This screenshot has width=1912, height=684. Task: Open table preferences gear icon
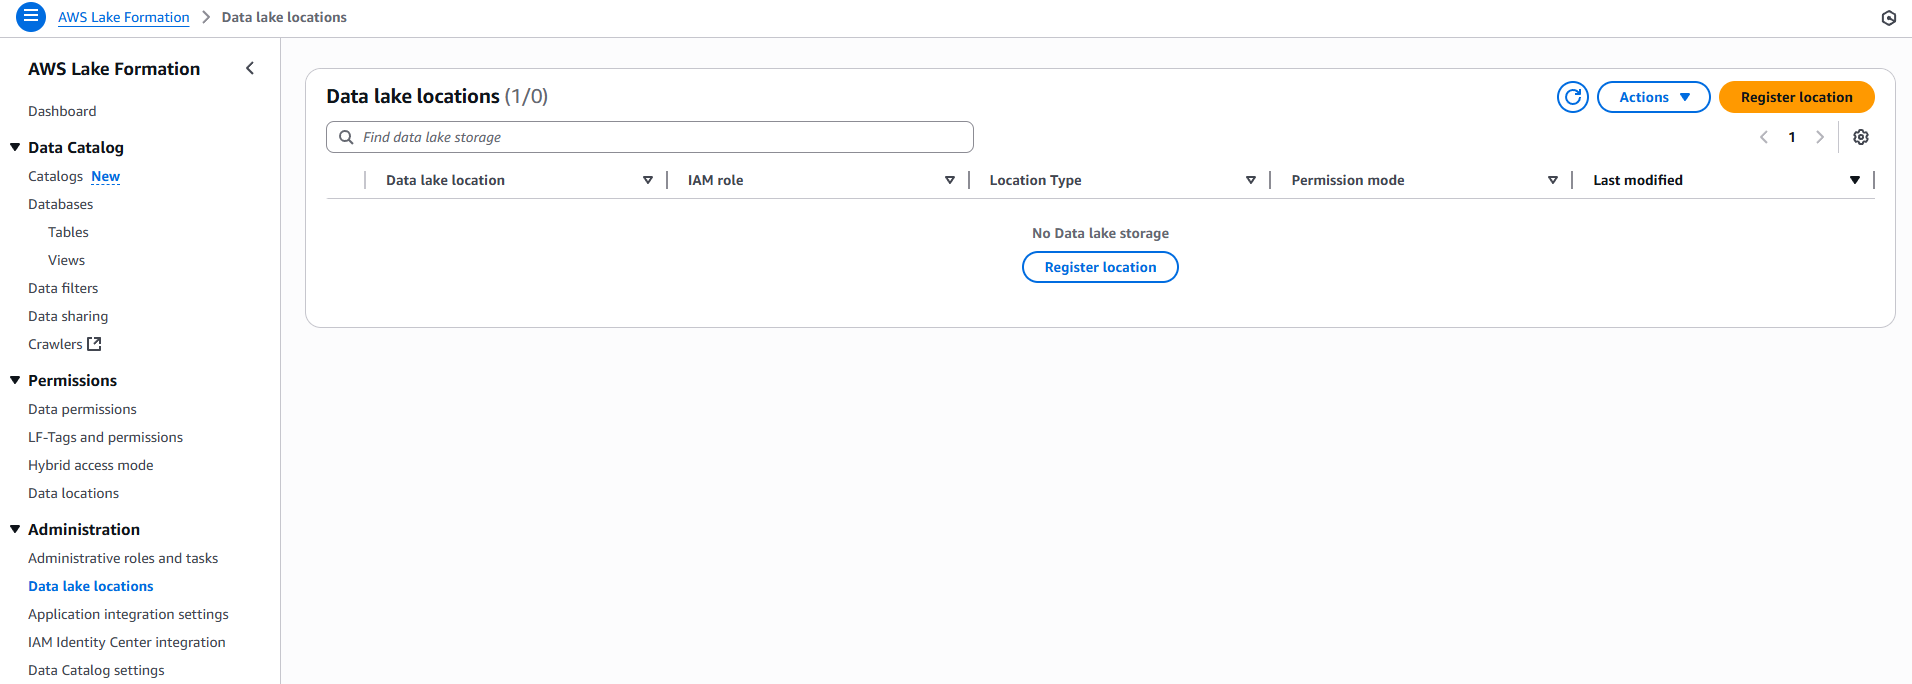1861,137
